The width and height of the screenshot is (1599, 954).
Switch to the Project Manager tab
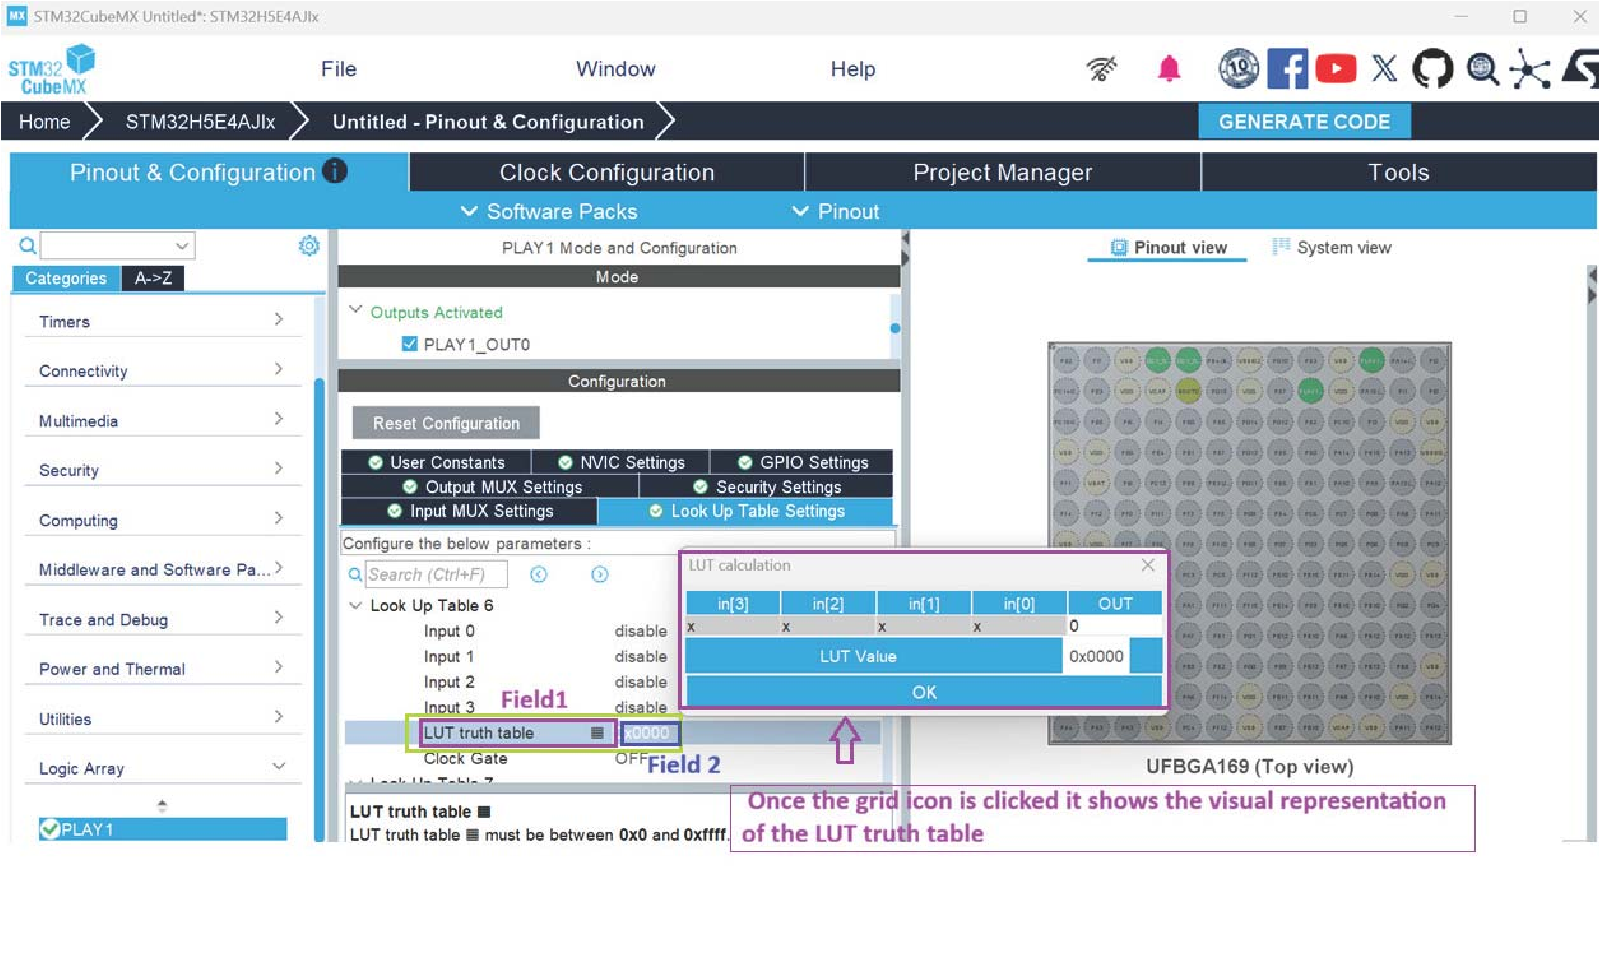pos(1002,172)
